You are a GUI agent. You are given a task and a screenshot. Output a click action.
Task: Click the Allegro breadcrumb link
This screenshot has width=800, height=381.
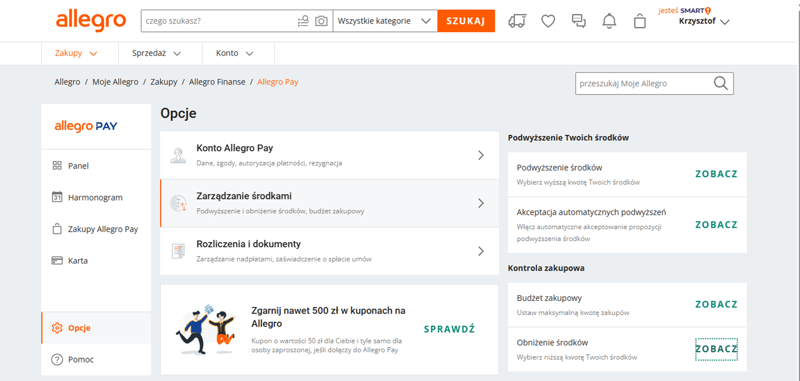(x=67, y=82)
